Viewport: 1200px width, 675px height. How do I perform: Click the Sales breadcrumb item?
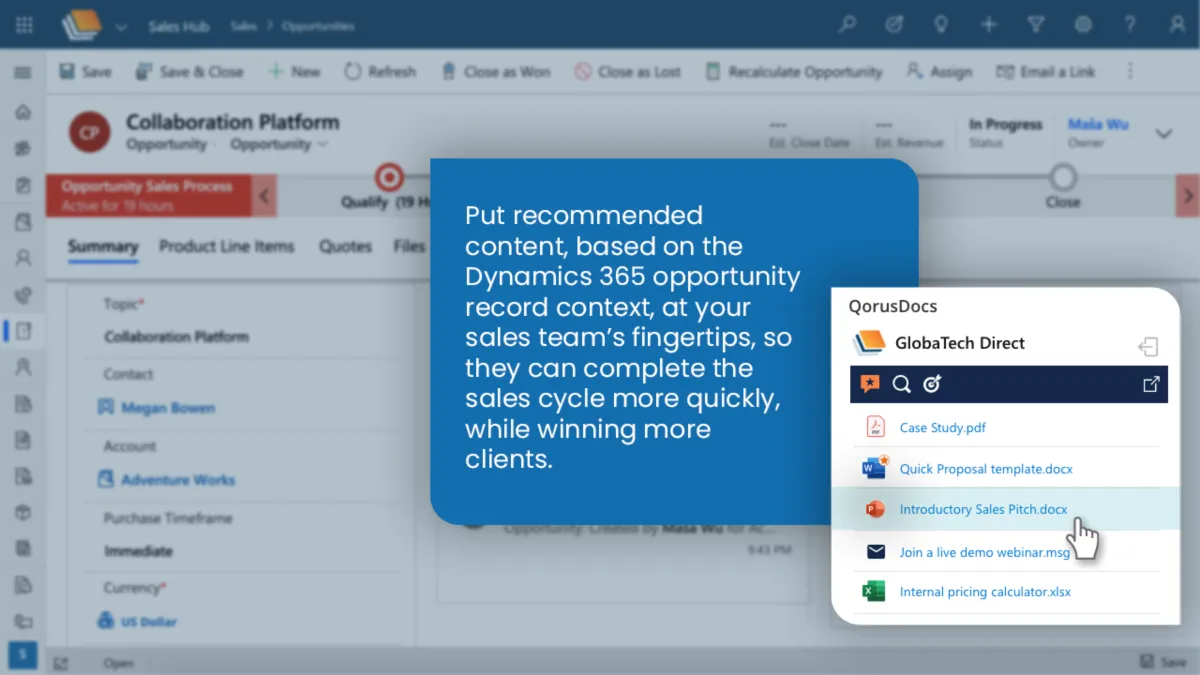pyautogui.click(x=243, y=27)
